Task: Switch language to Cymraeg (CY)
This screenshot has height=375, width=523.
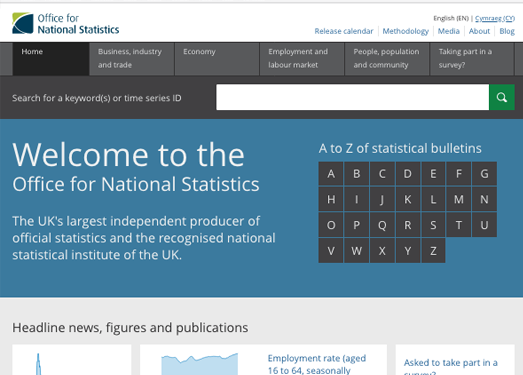Action: (495, 18)
